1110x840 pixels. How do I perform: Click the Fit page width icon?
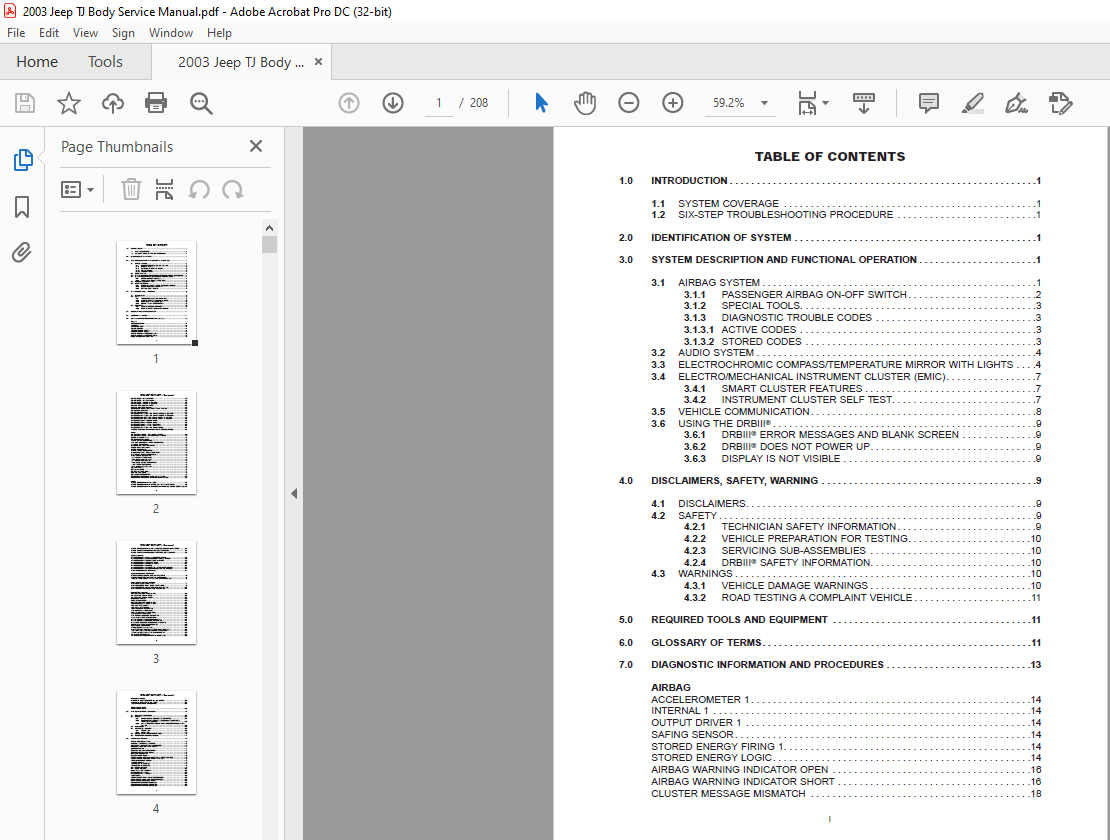coord(807,103)
